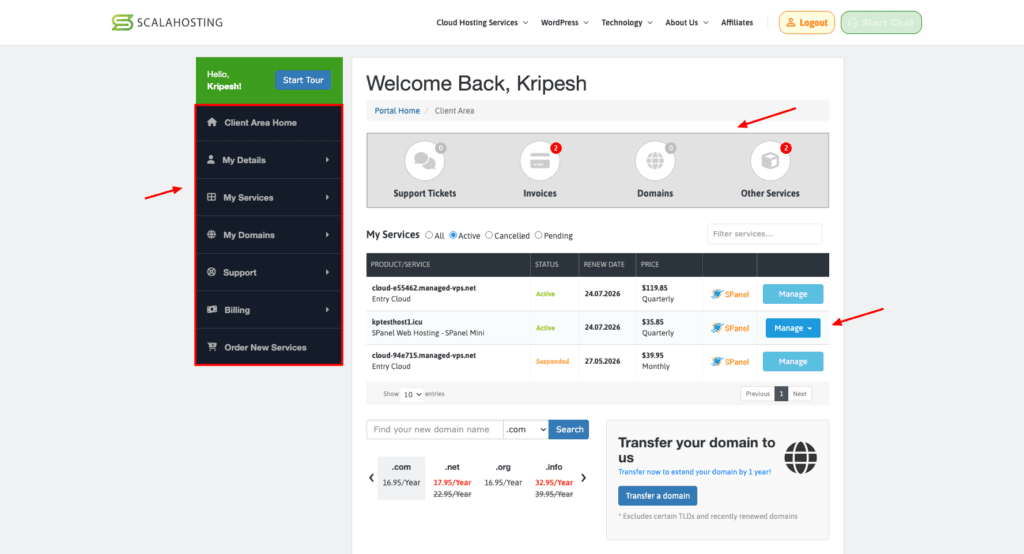The width and height of the screenshot is (1024, 554).
Task: Follow the Portal Home breadcrumb link
Action: [397, 110]
